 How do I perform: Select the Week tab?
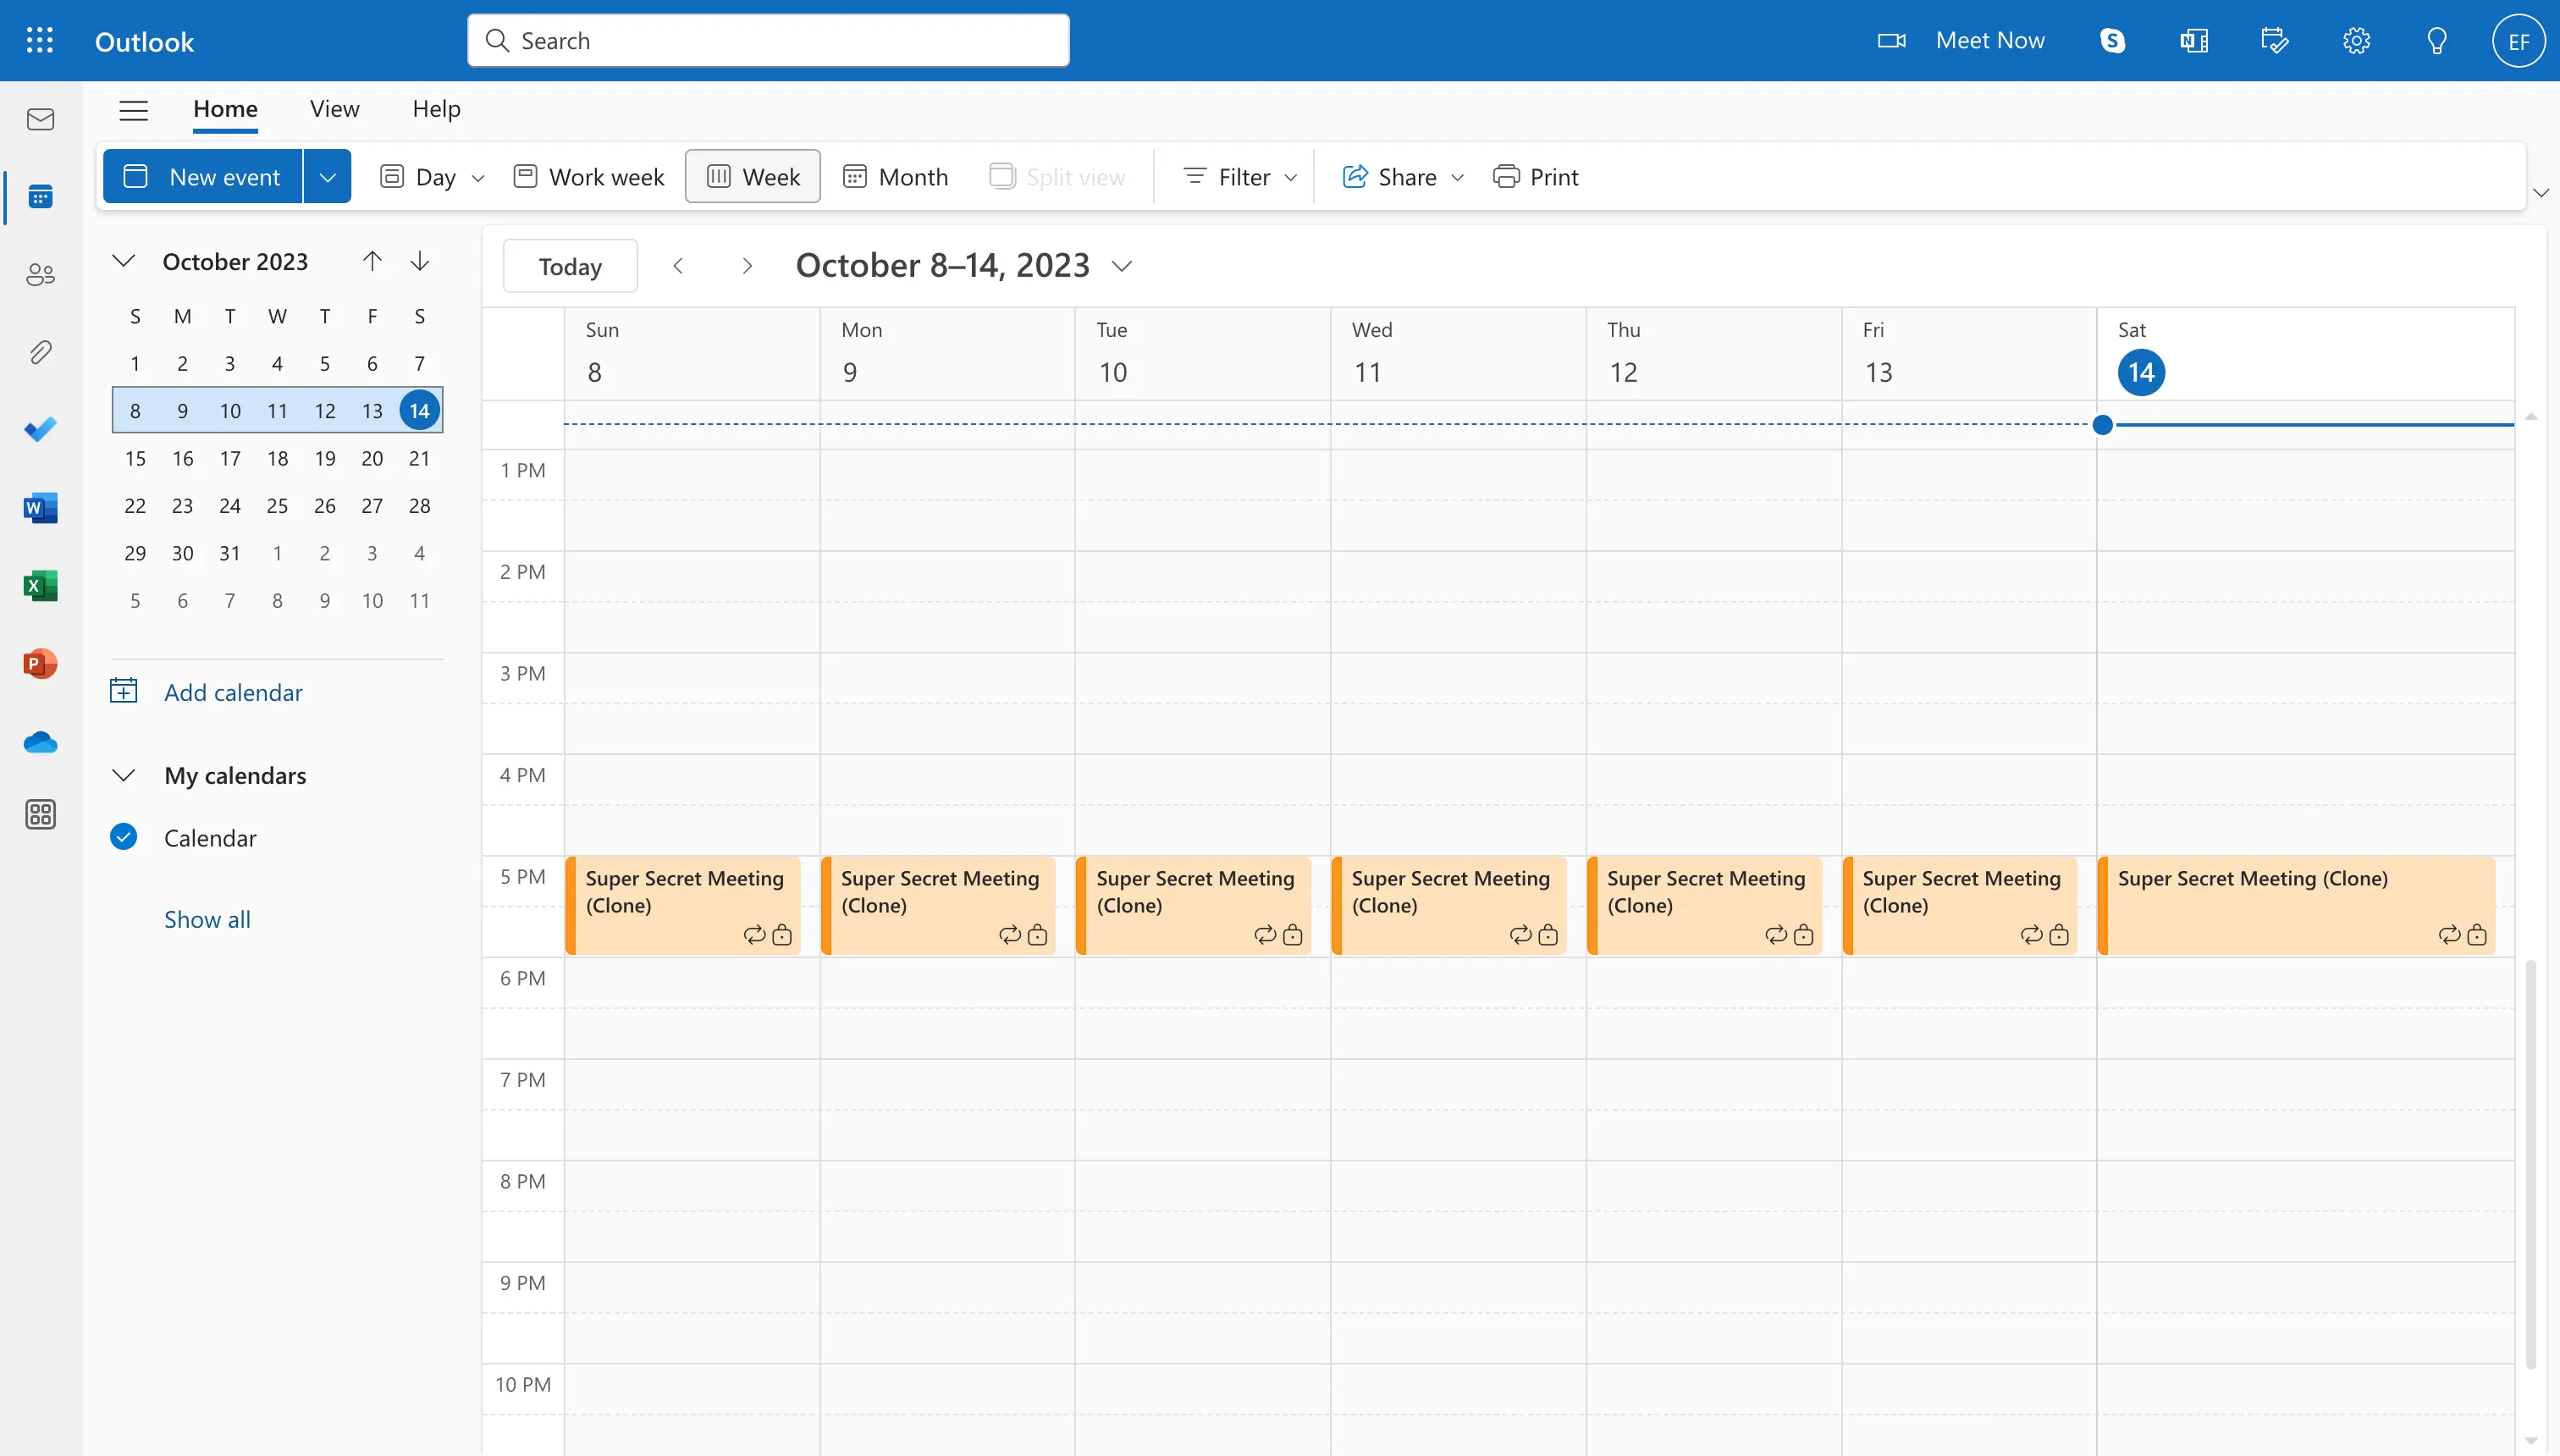pyautogui.click(x=753, y=174)
